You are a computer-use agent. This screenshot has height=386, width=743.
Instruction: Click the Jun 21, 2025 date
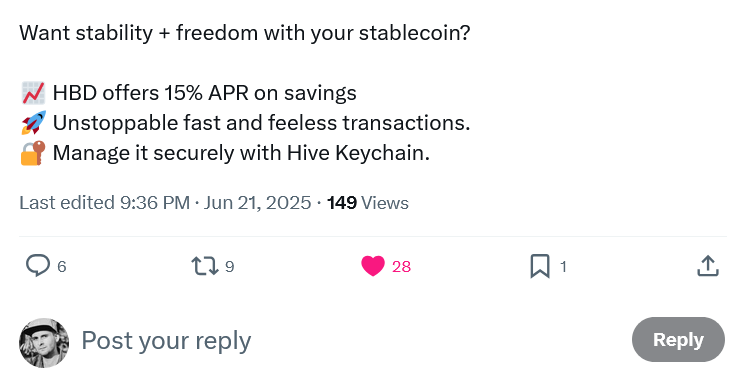[257, 203]
